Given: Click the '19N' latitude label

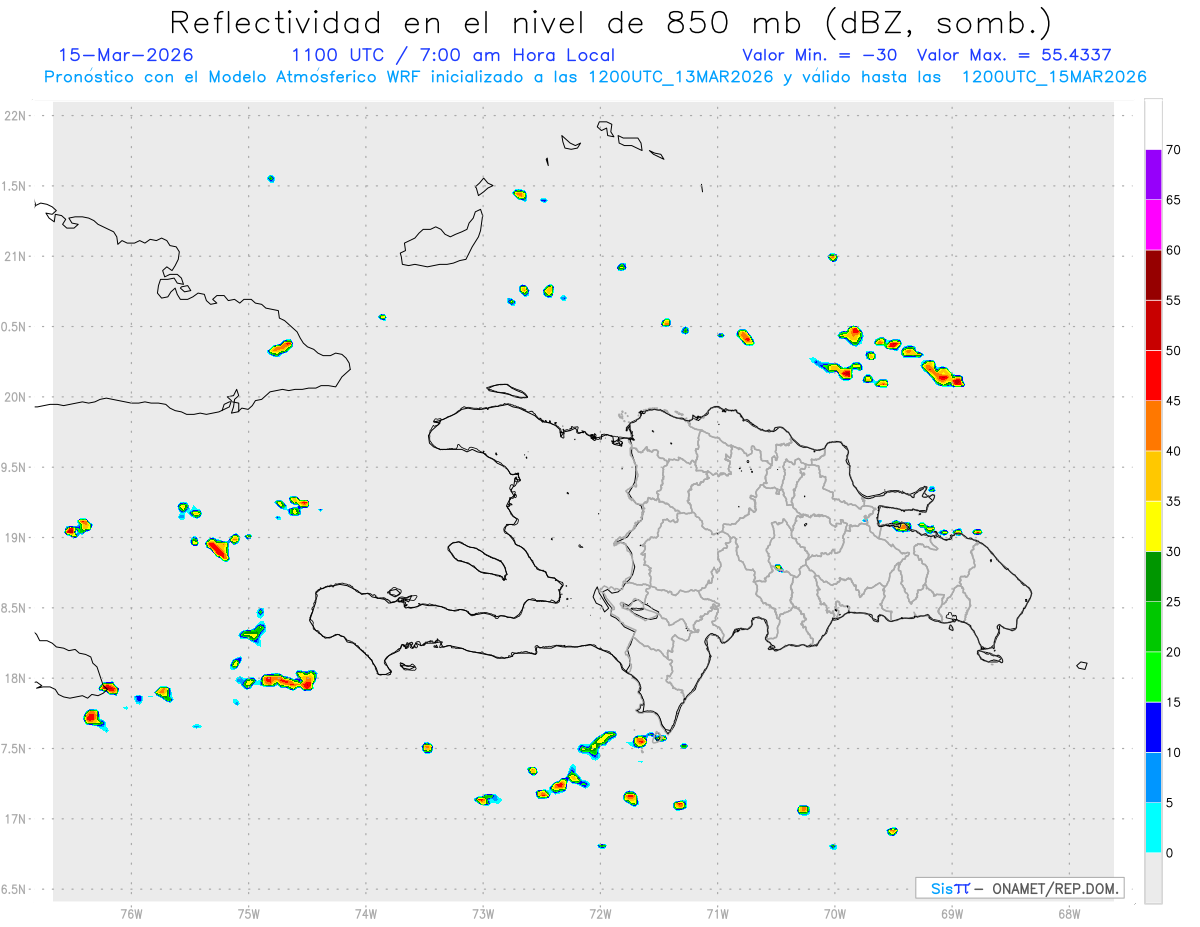Looking at the screenshot, I should tap(17, 538).
